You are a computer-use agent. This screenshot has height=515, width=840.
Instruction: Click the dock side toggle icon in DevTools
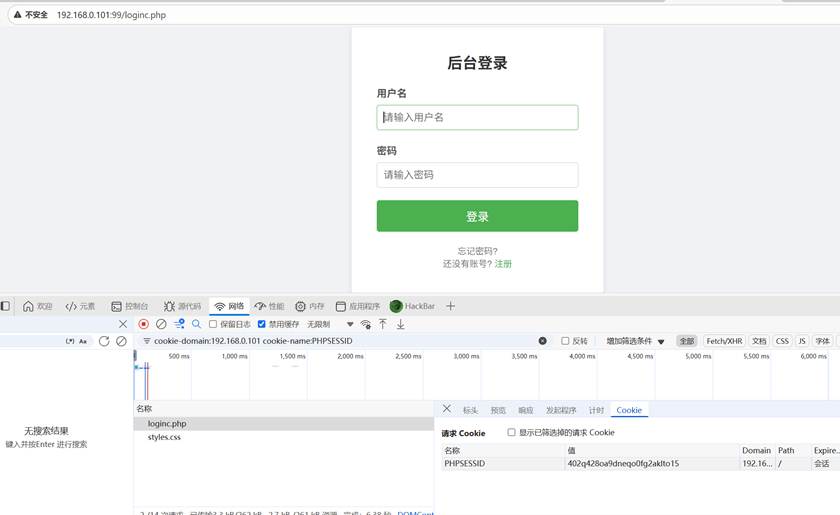click(5, 306)
